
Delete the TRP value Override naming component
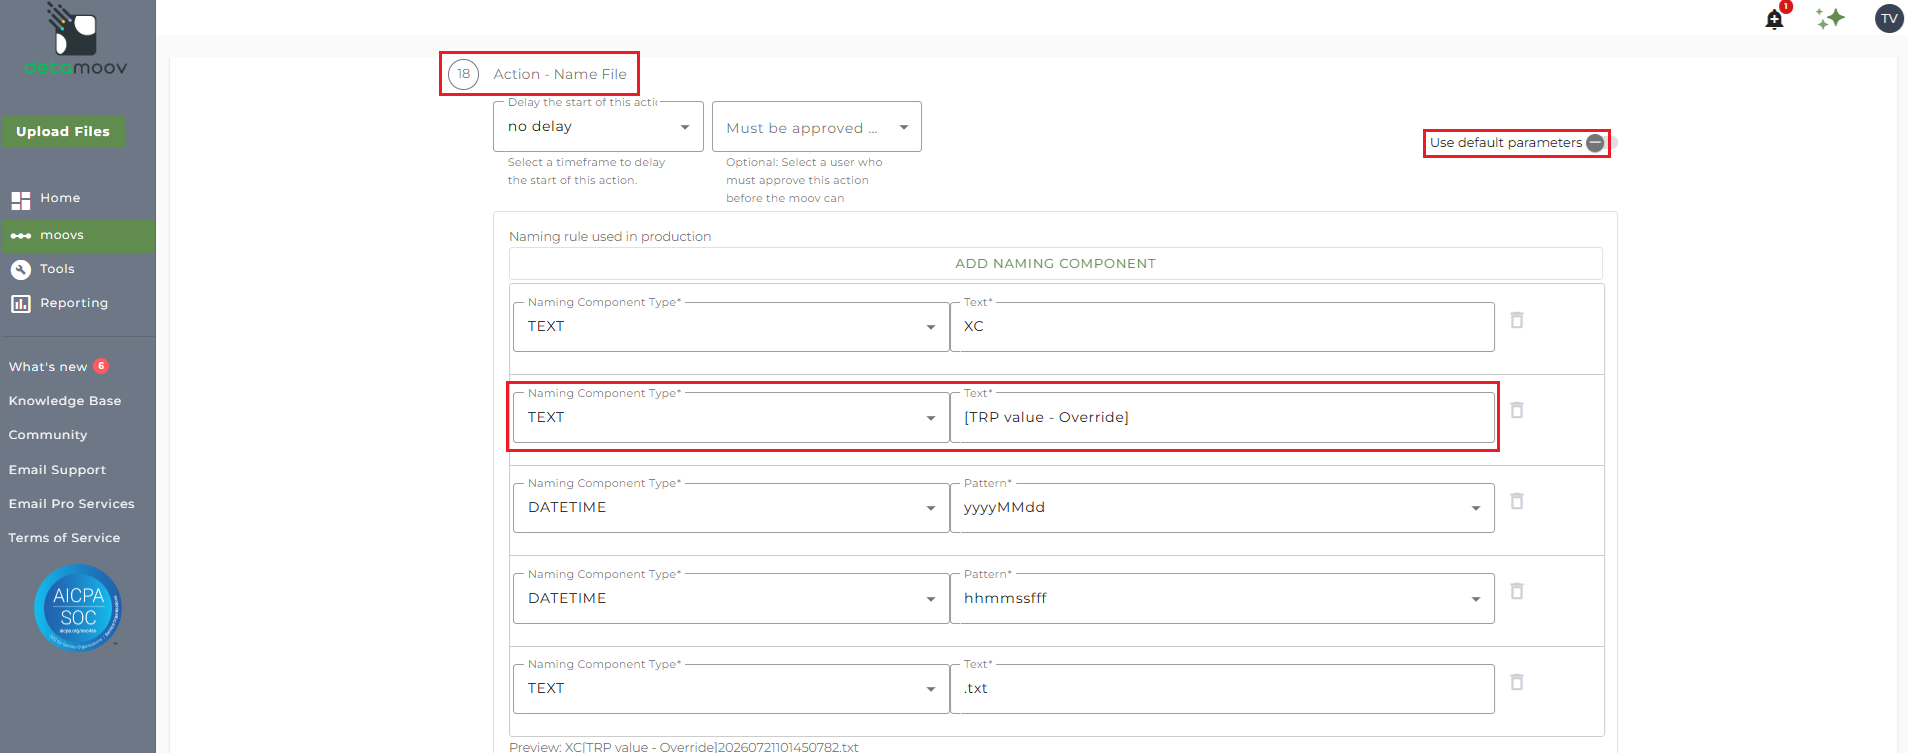tap(1517, 410)
